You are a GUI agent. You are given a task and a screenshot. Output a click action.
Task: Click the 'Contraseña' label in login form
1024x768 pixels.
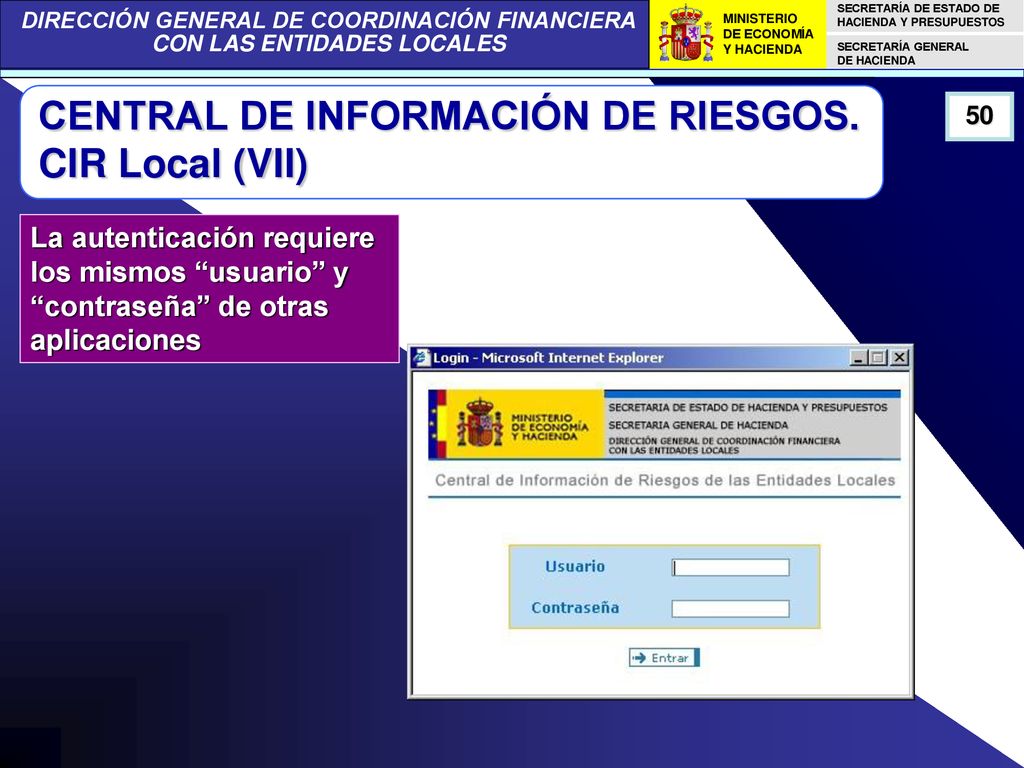coord(575,608)
